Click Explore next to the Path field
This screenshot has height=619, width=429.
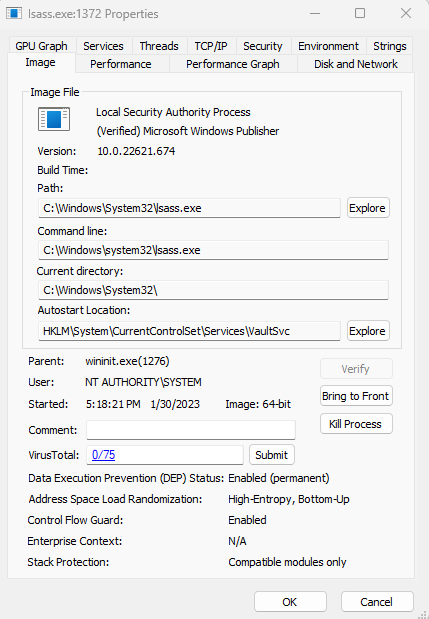click(367, 208)
